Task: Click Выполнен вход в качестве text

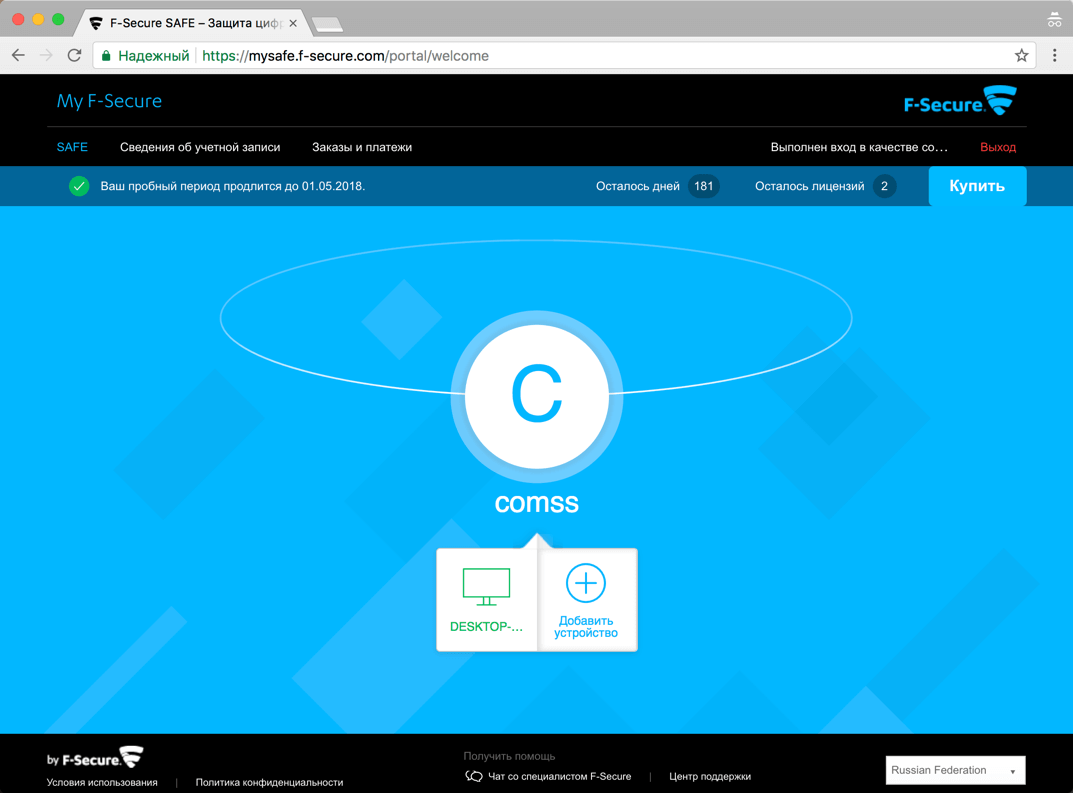Action: (859, 147)
